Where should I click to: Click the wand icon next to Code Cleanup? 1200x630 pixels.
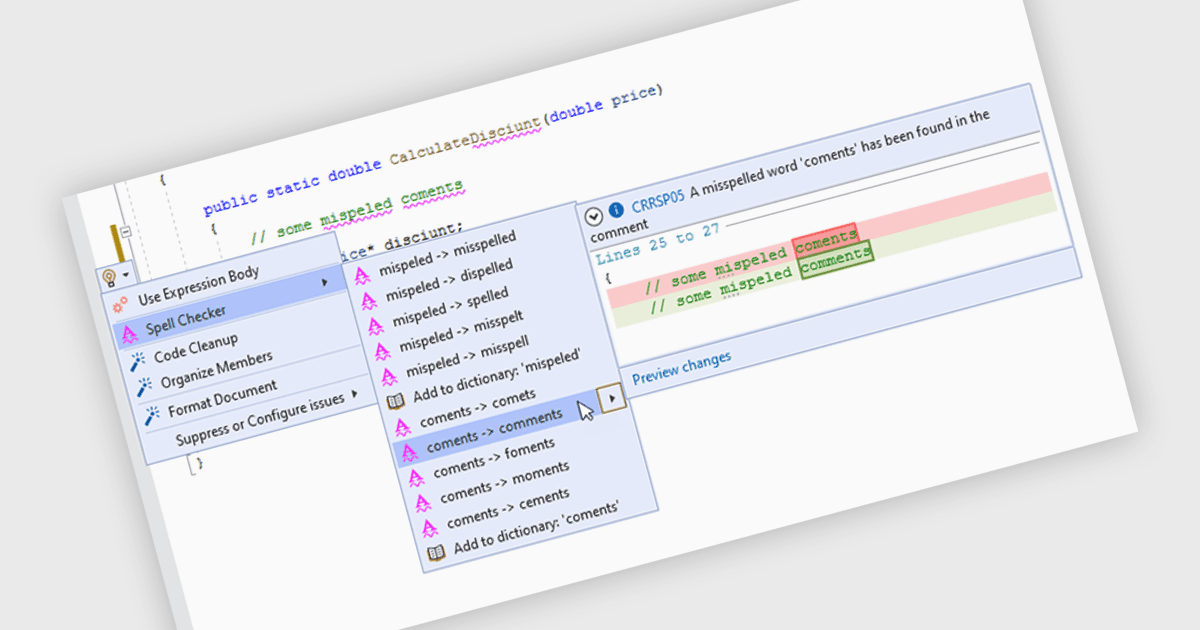point(136,361)
